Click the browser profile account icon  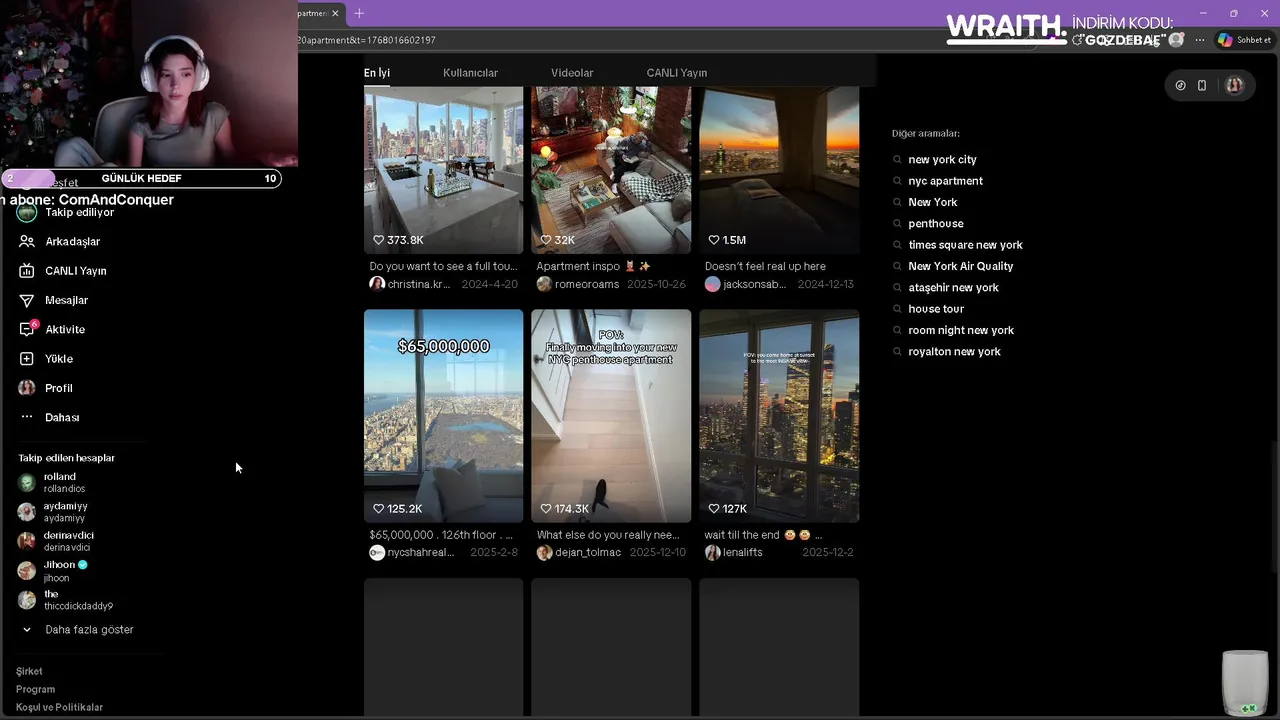pyautogui.click(x=1176, y=40)
